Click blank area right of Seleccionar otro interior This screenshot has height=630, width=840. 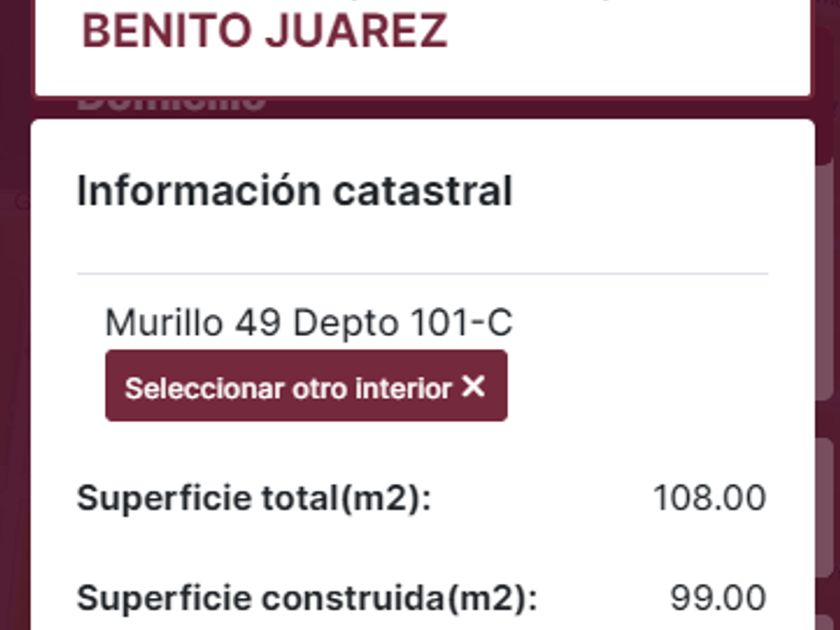pos(640,386)
